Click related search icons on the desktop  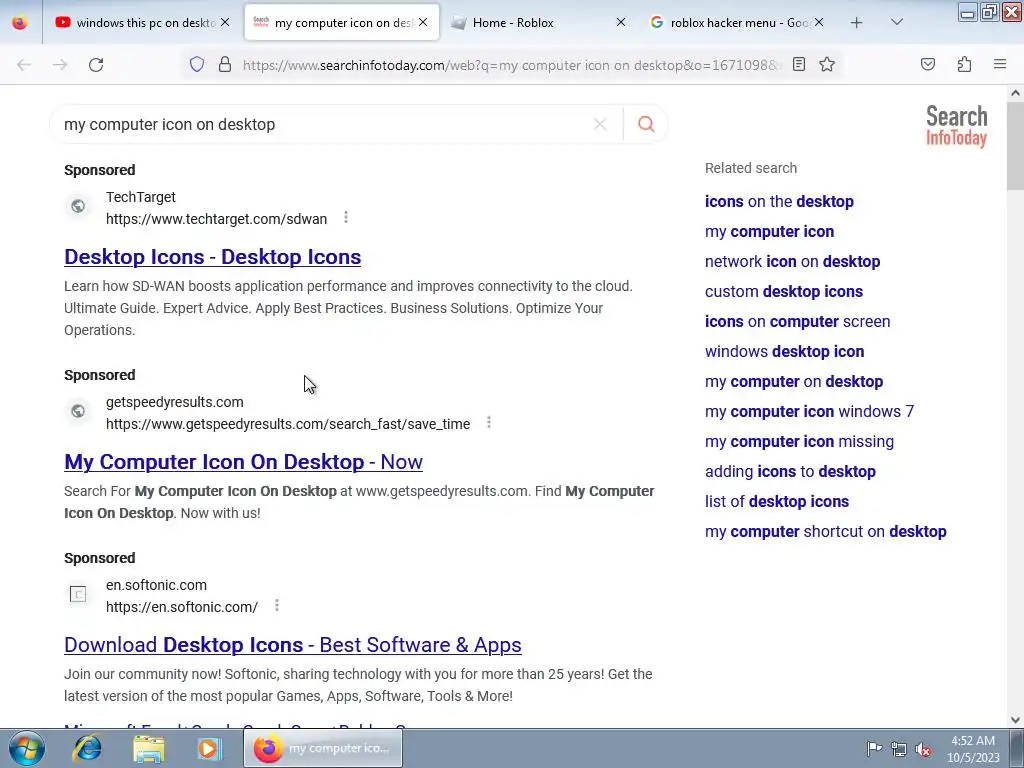[779, 201]
